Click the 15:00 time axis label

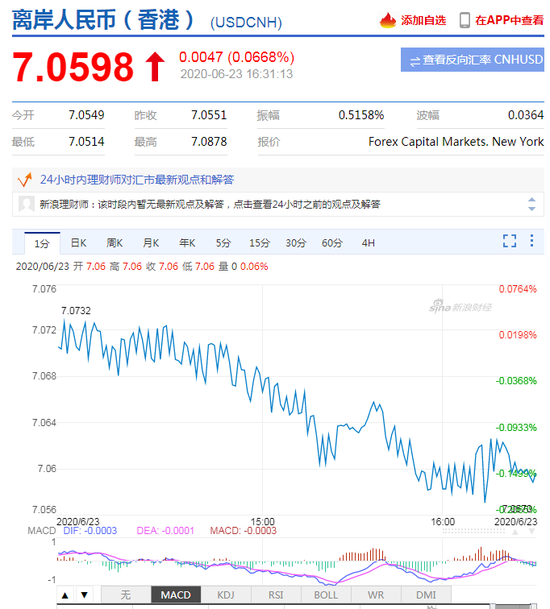(263, 521)
